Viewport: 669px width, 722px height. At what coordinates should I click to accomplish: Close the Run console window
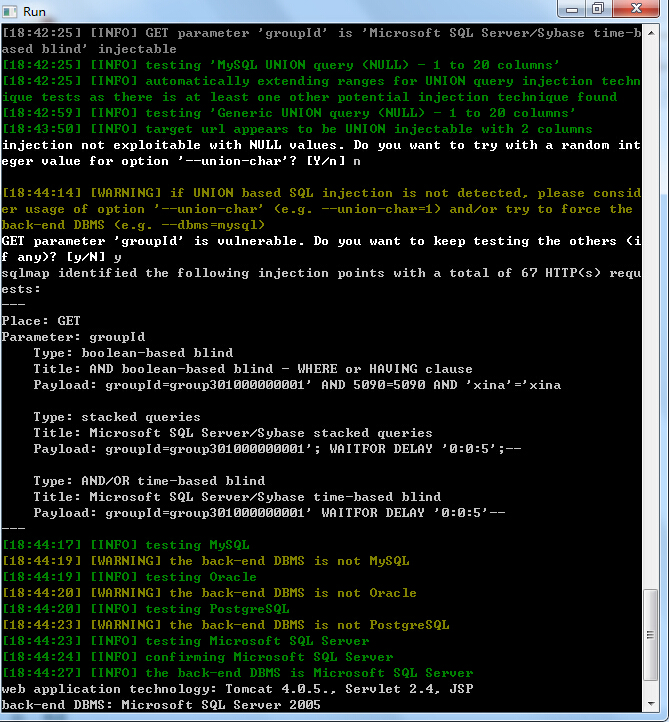(636, 9)
